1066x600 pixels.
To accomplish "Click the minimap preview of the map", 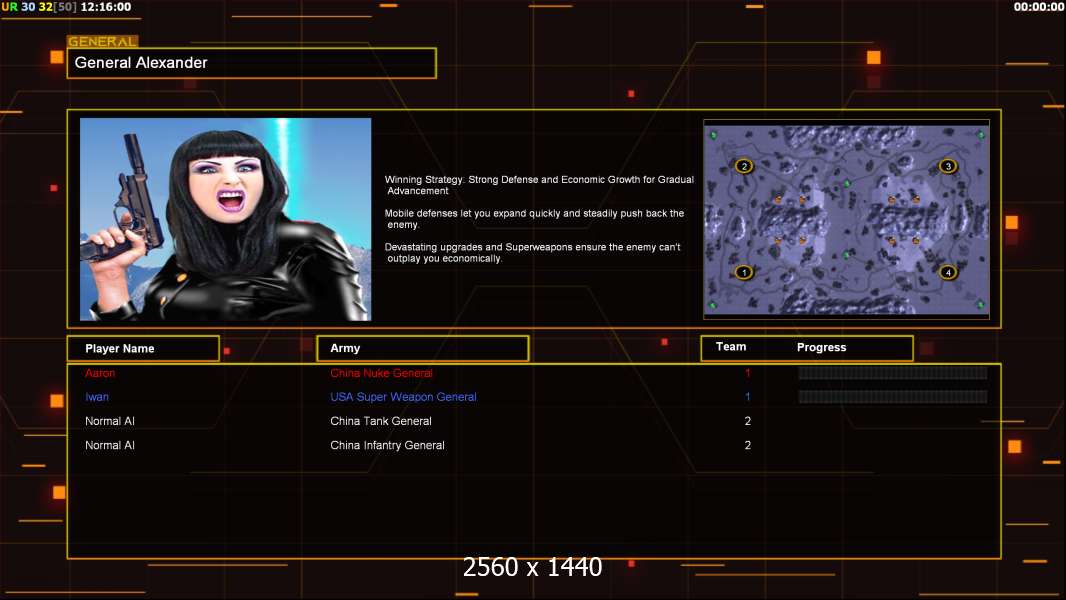I will point(846,219).
